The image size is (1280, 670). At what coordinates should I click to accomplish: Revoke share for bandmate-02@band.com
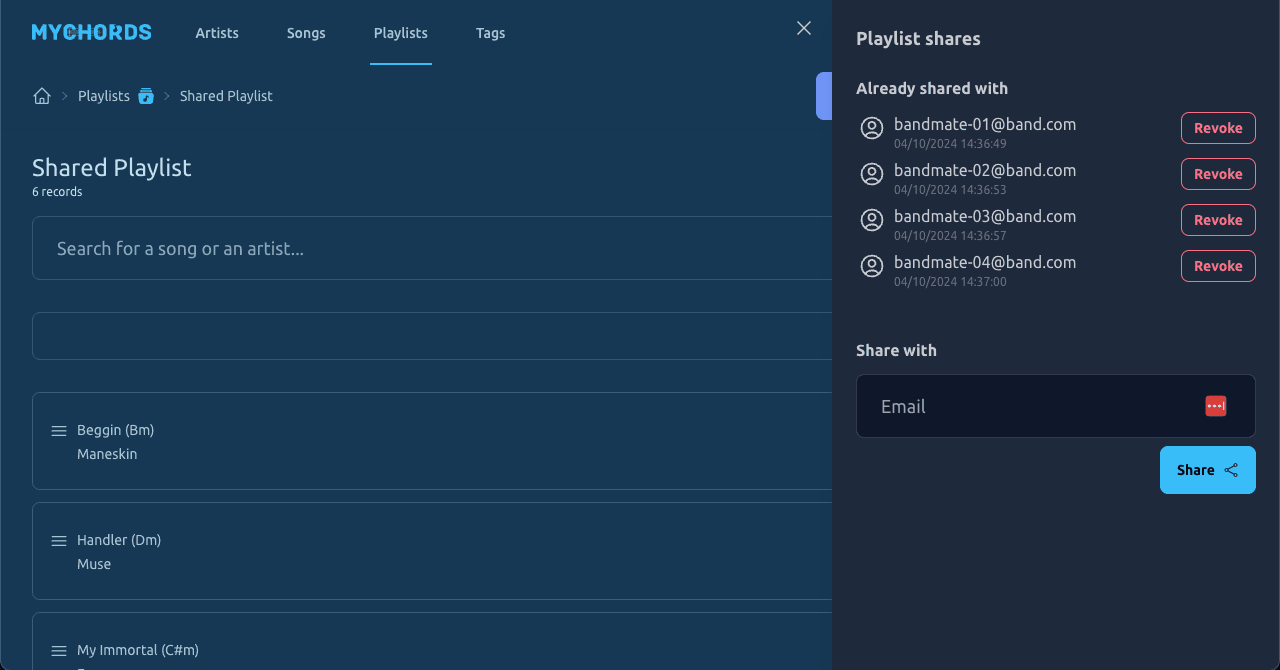point(1218,174)
